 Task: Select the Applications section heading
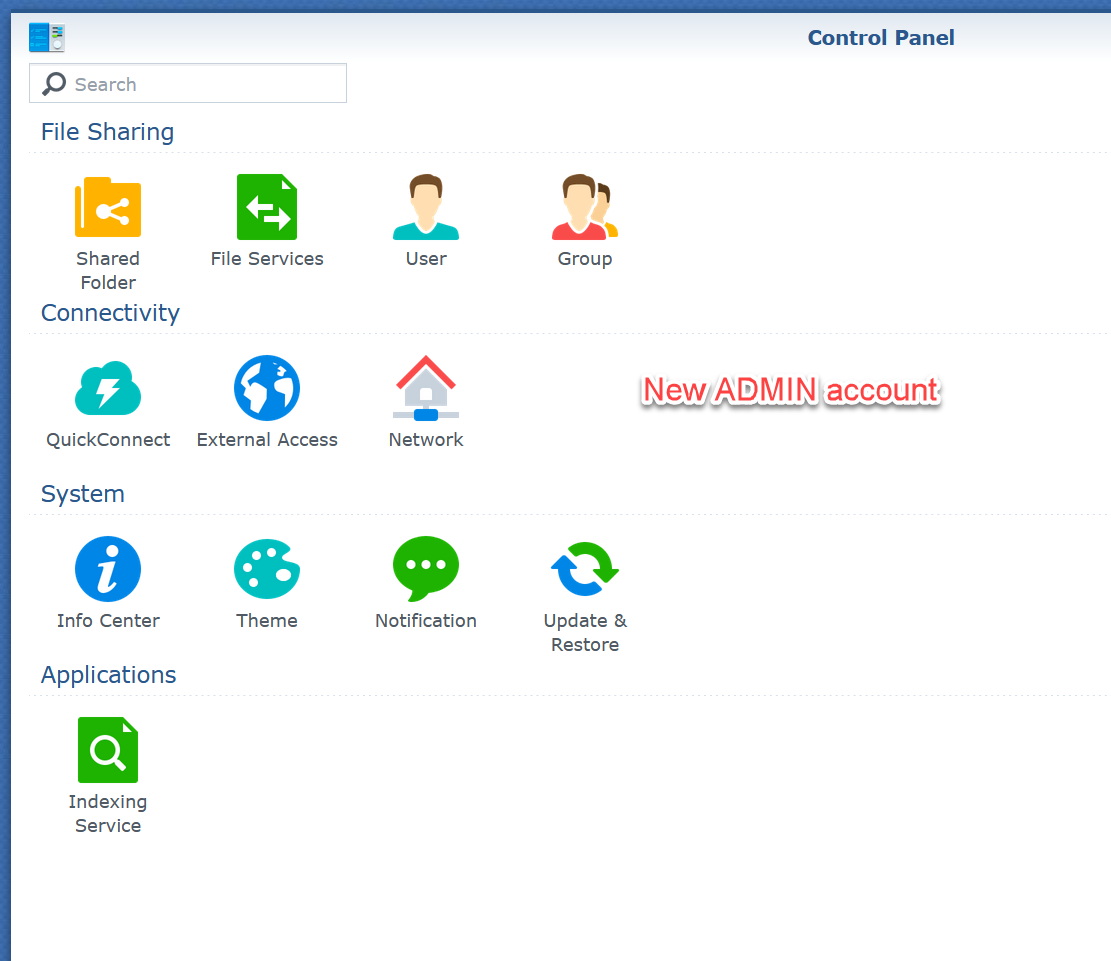[x=108, y=675]
